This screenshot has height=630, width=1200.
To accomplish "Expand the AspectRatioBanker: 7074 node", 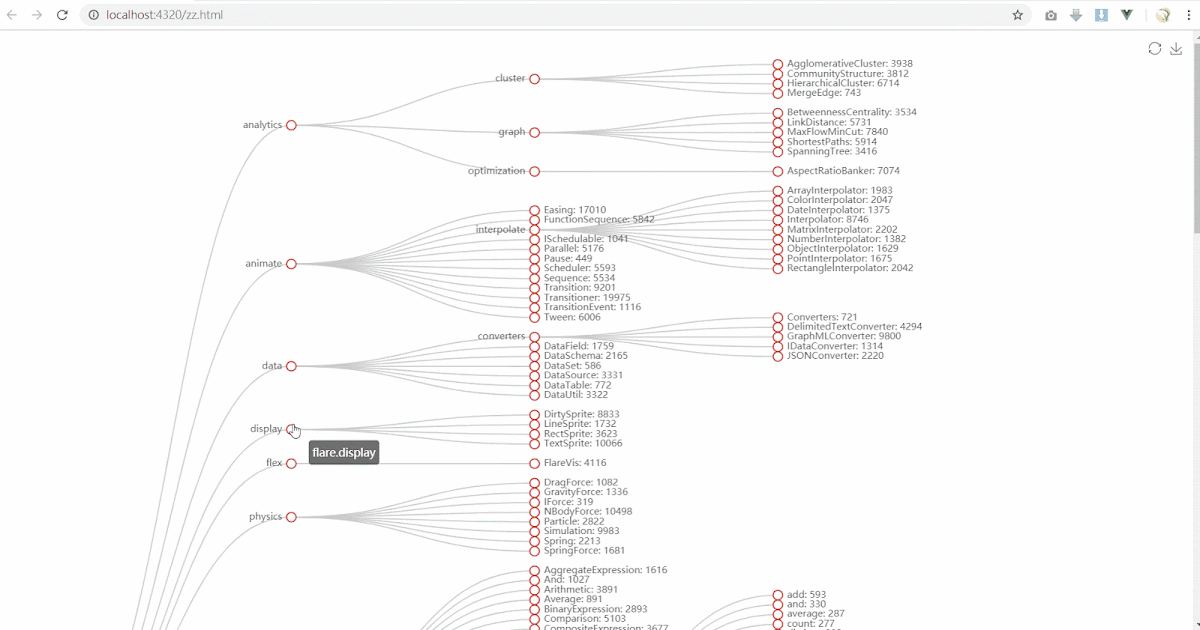I will pyautogui.click(x=777, y=171).
